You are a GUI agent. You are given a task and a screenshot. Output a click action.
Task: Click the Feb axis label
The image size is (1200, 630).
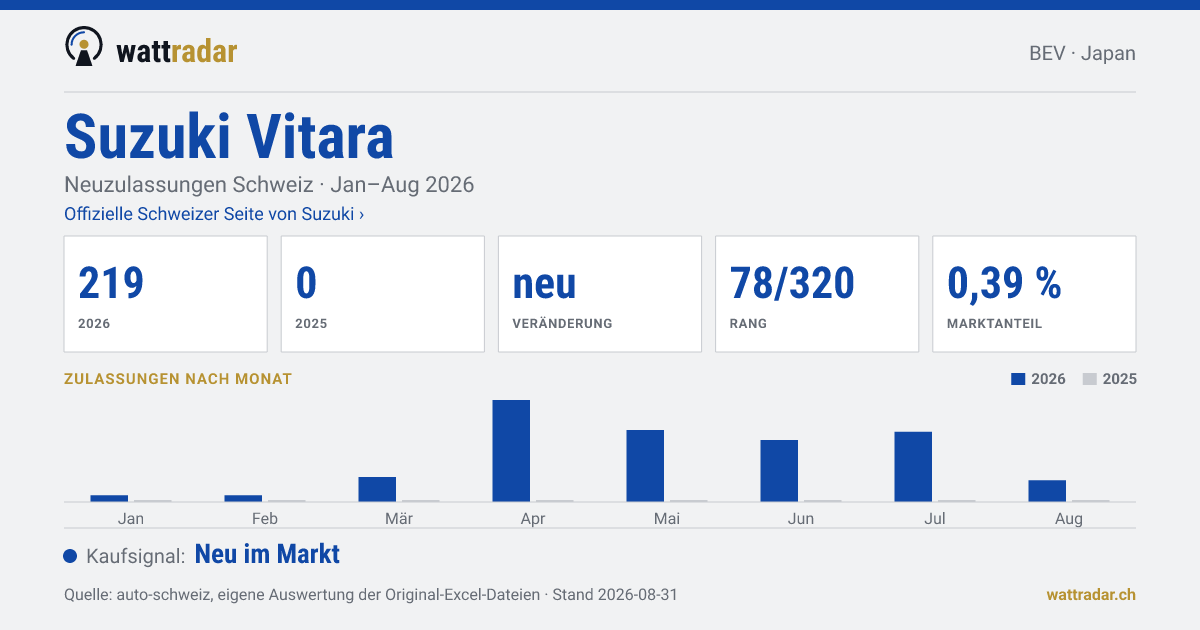(x=265, y=518)
